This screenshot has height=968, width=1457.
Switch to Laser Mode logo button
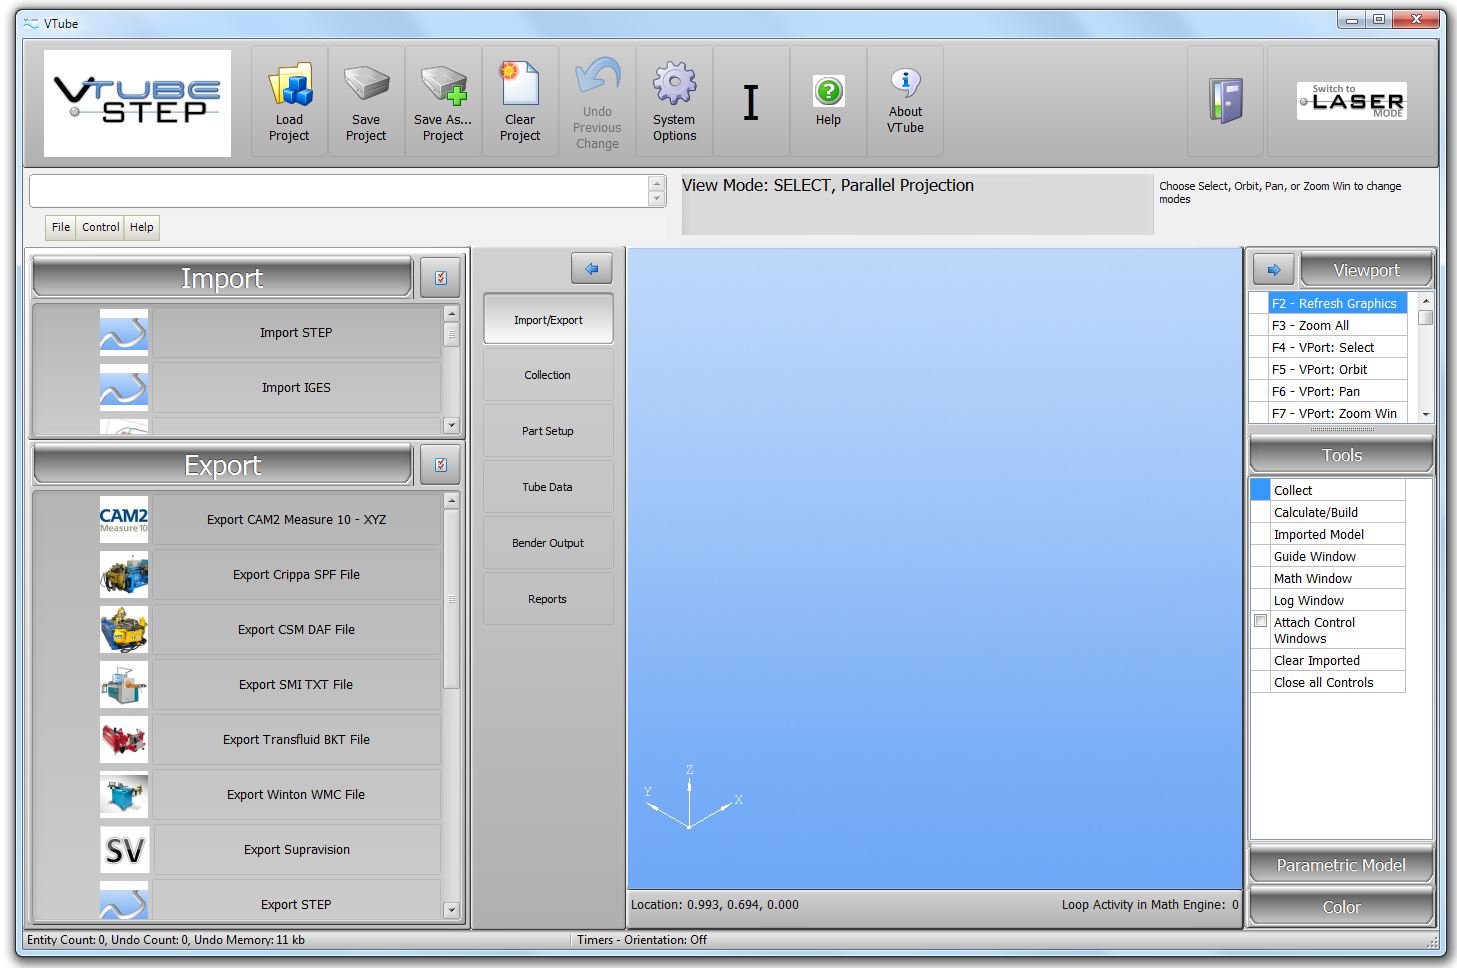click(1351, 101)
